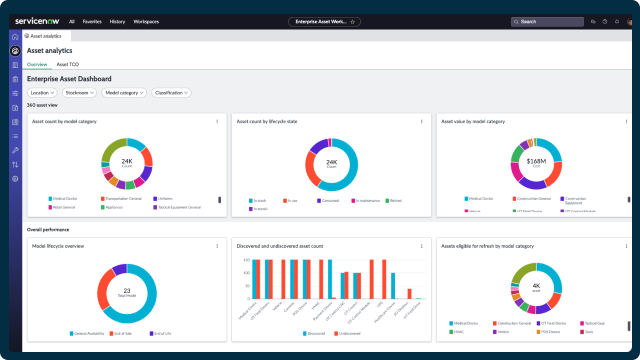Open the Favorites menu
The width and height of the screenshot is (640, 360).
tap(92, 22)
